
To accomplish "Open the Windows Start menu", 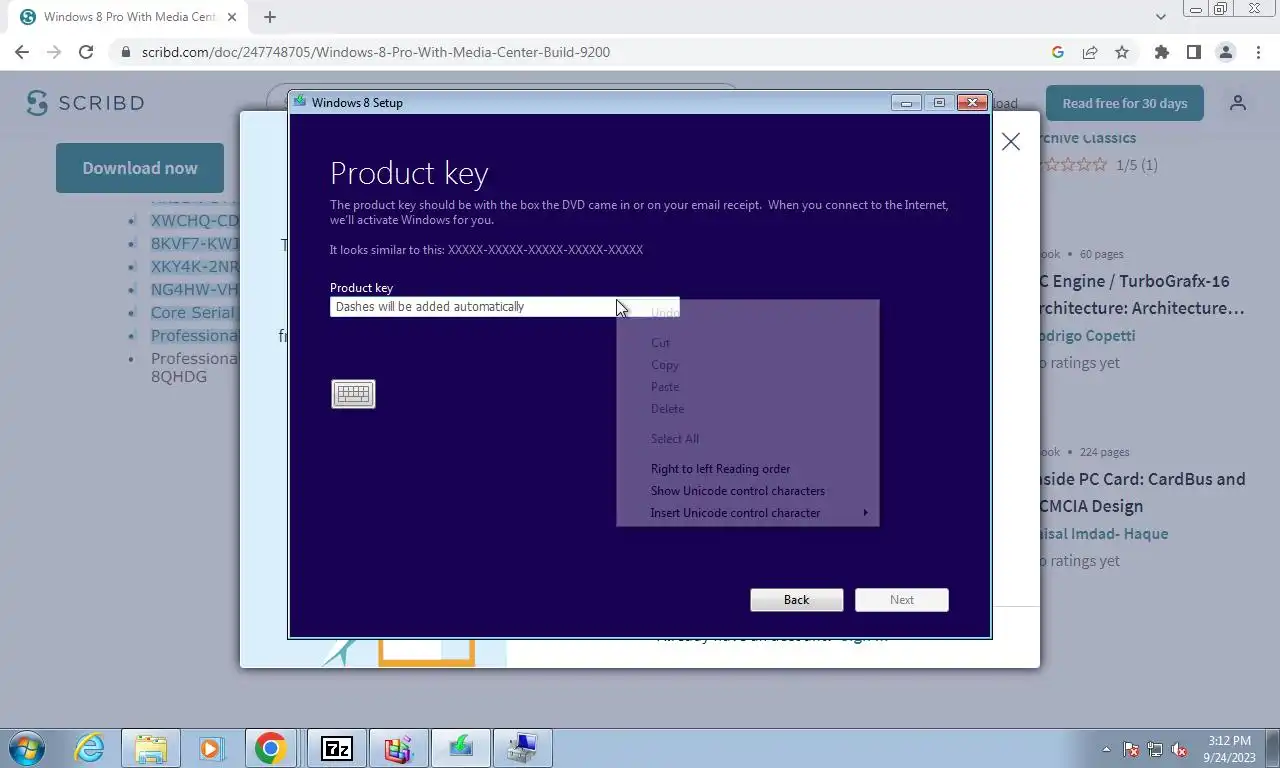I will click(27, 748).
